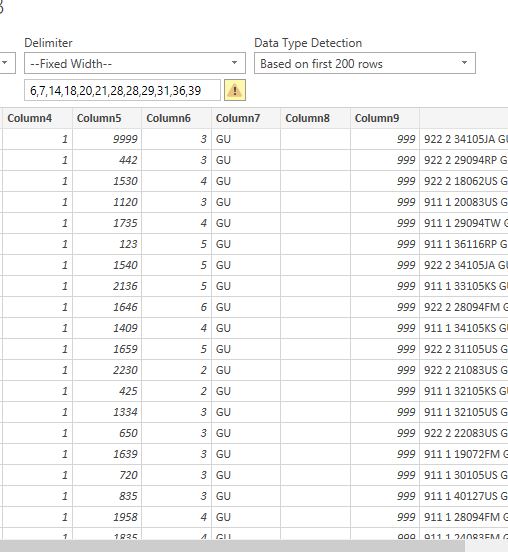508x552 pixels.
Task: Click the cell containing 9999 in Column5
Action: coord(107,139)
